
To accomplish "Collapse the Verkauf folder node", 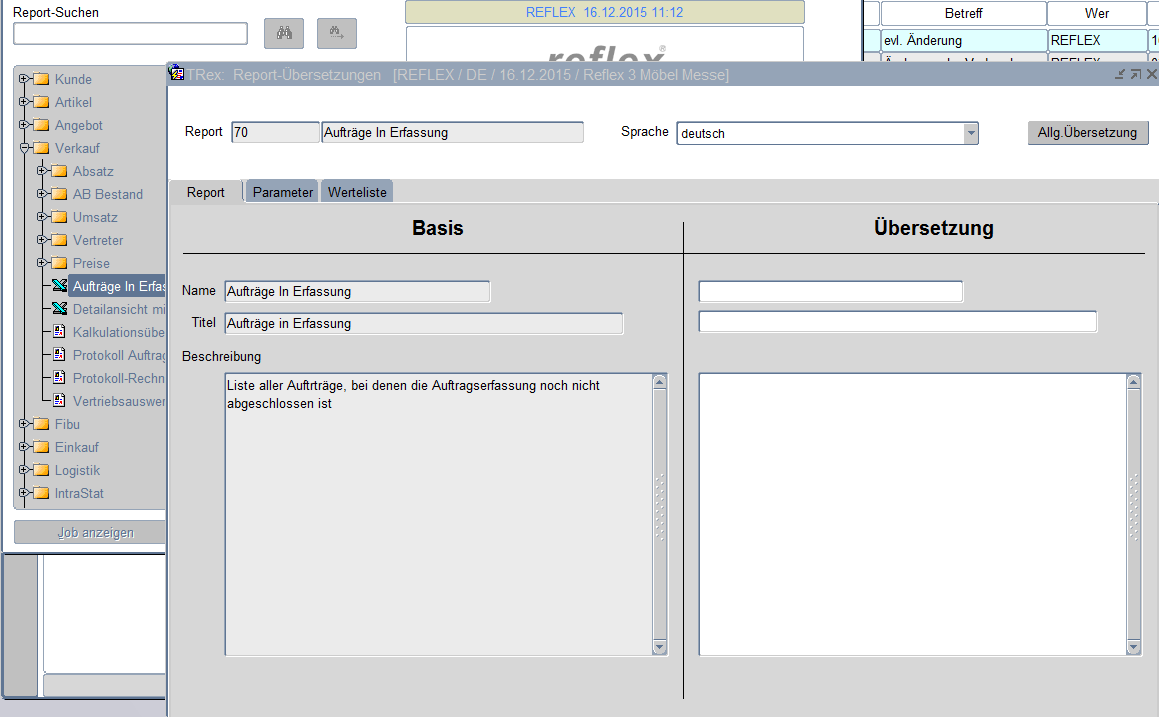I will point(24,148).
